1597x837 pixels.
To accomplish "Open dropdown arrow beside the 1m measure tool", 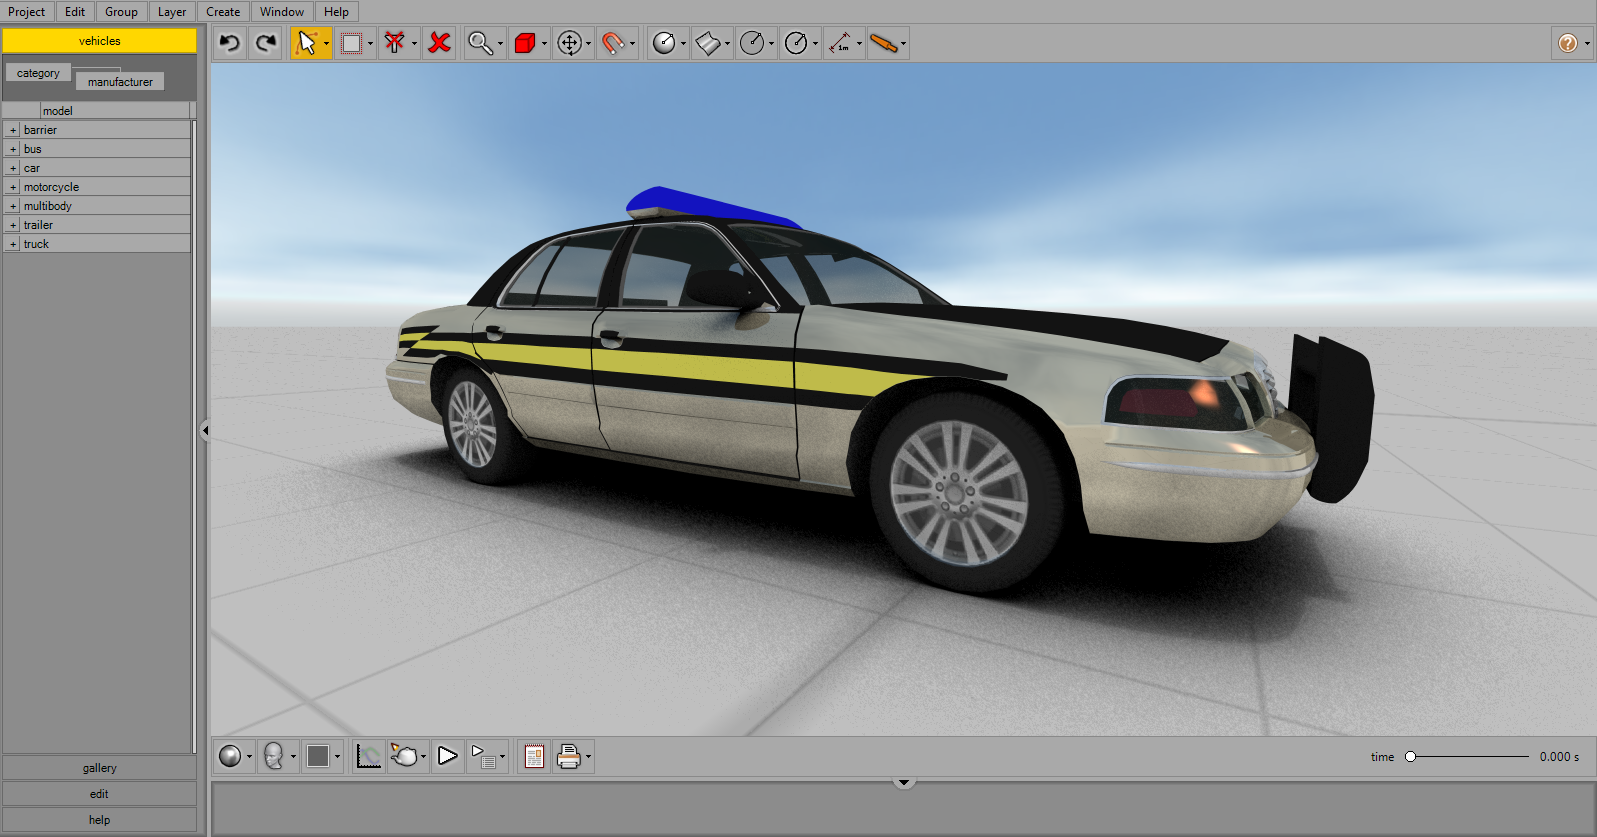I will (859, 43).
